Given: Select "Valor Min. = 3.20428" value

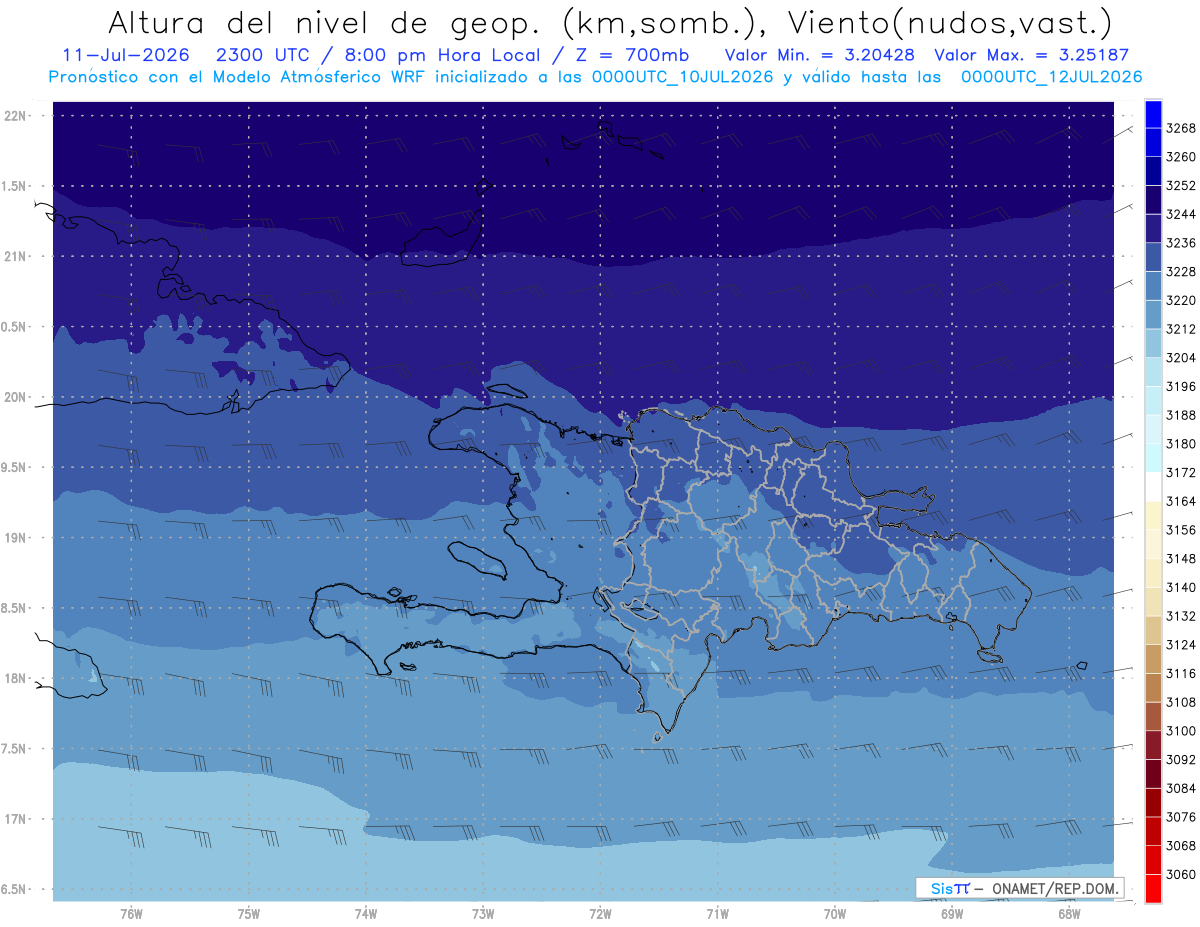Looking at the screenshot, I should [819, 55].
